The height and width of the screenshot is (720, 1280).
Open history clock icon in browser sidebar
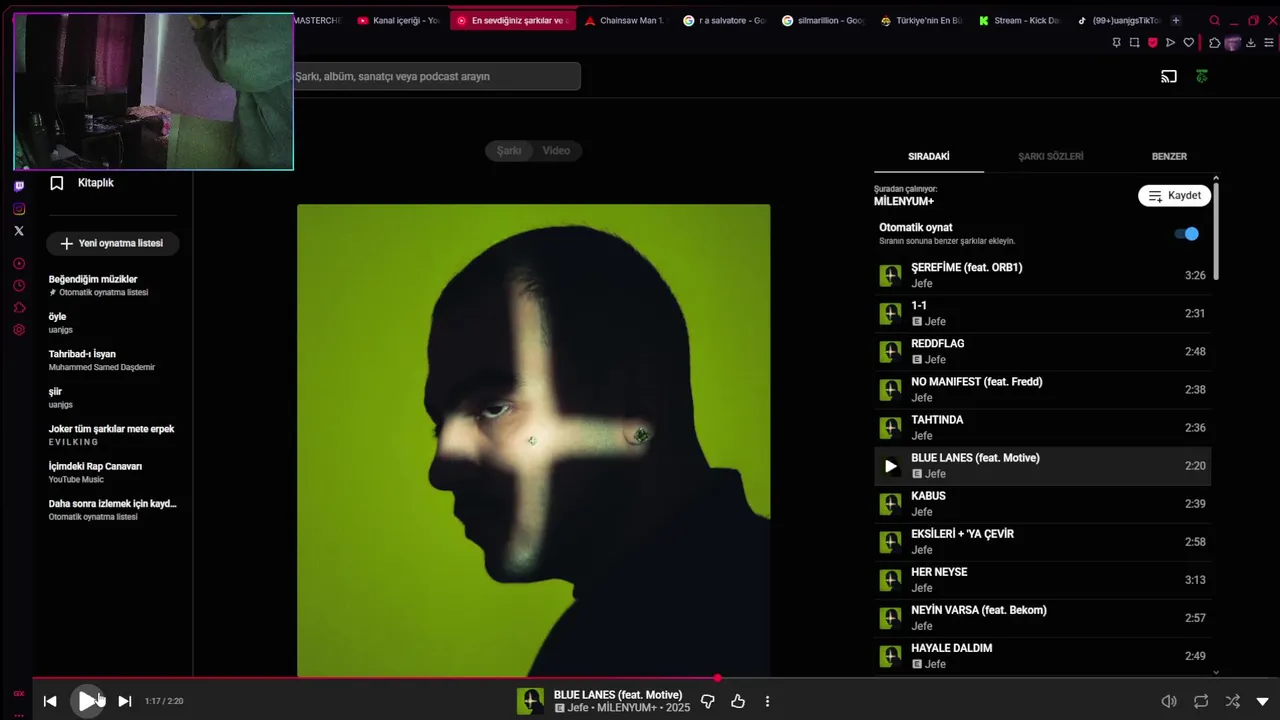point(19,286)
